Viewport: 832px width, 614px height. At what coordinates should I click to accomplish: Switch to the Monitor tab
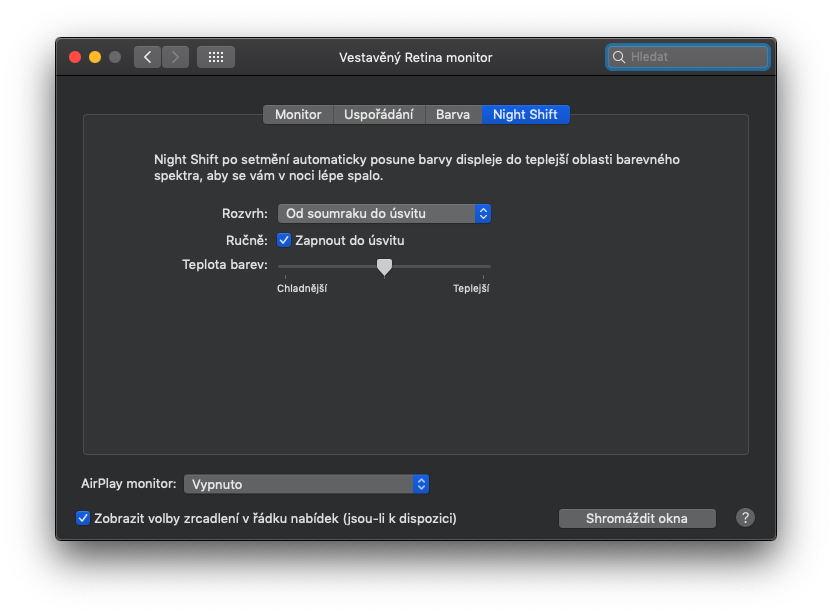(298, 114)
